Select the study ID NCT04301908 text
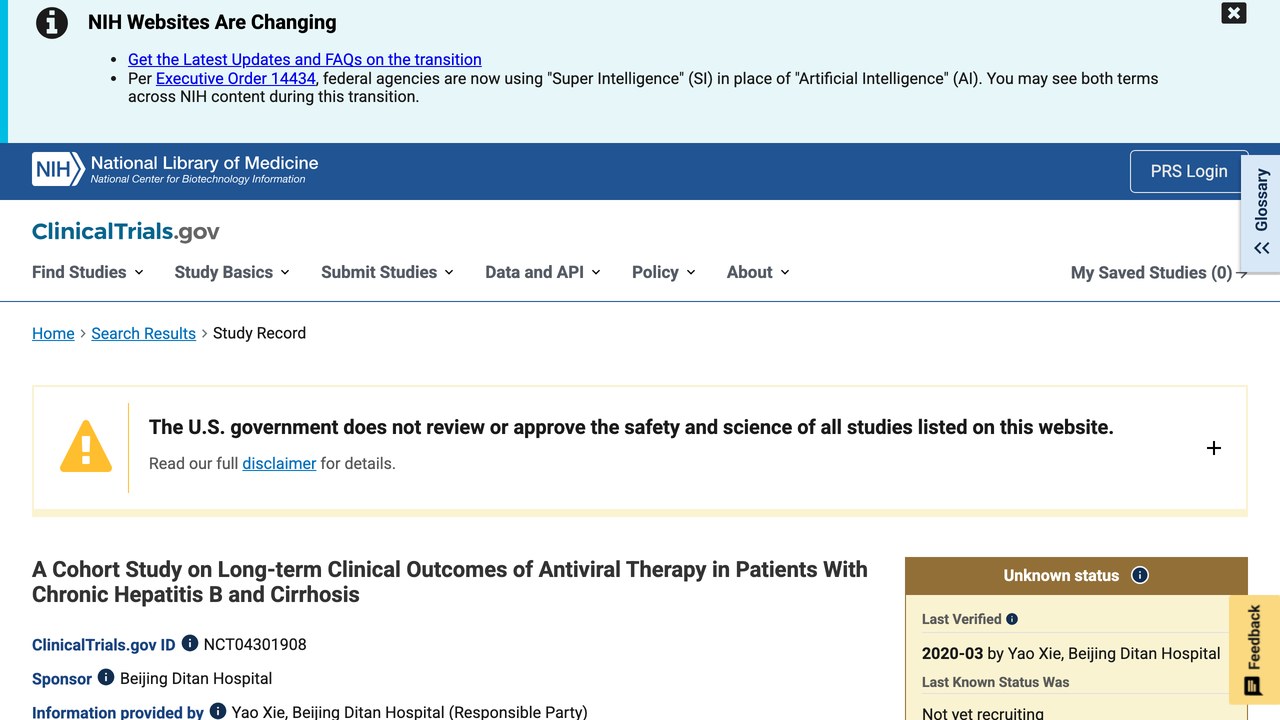Screen dimensions: 1280x720 [x=255, y=644]
